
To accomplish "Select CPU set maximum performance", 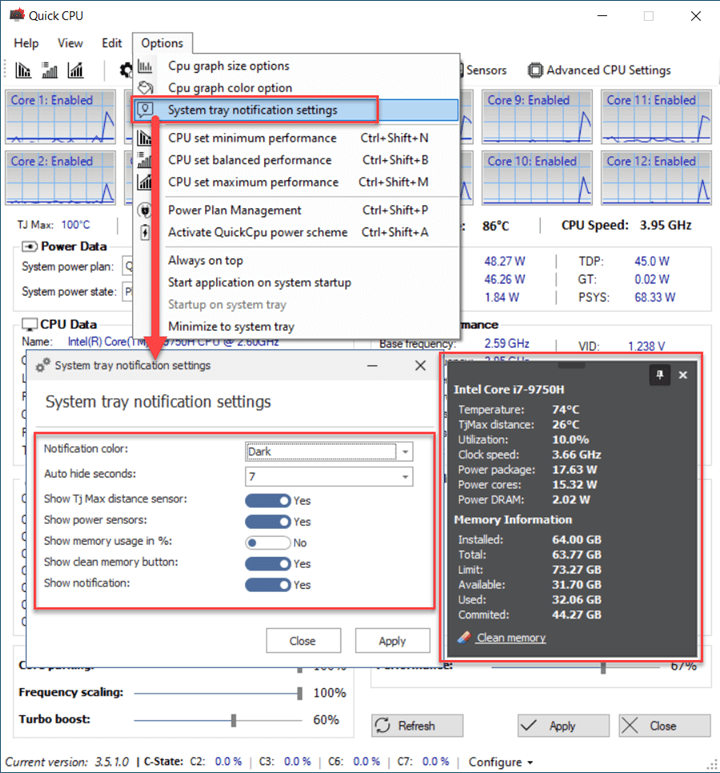I will click(296, 182).
